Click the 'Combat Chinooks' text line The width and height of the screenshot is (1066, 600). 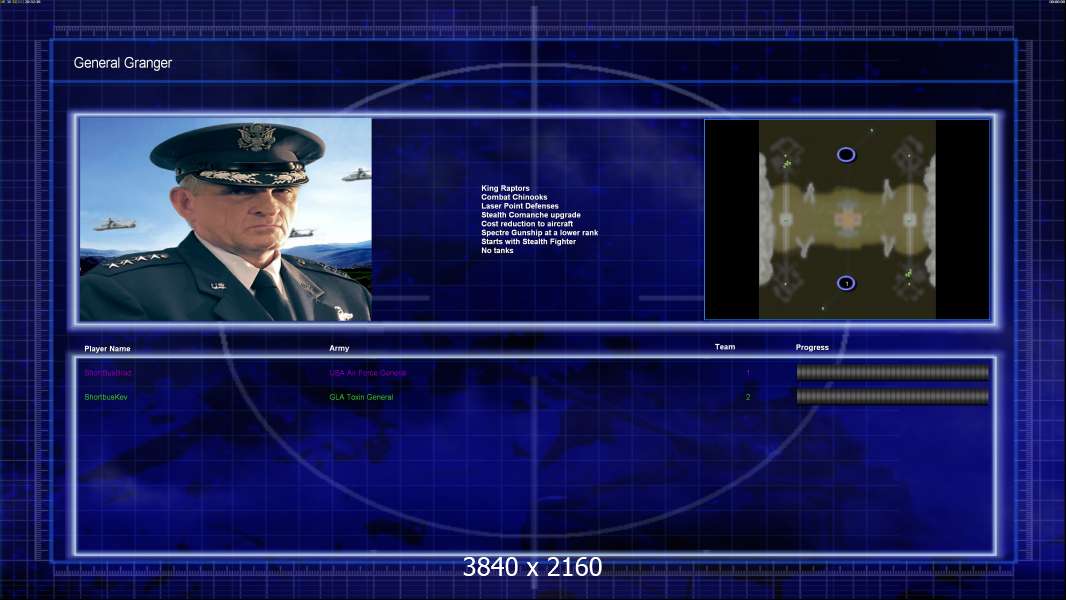click(514, 197)
